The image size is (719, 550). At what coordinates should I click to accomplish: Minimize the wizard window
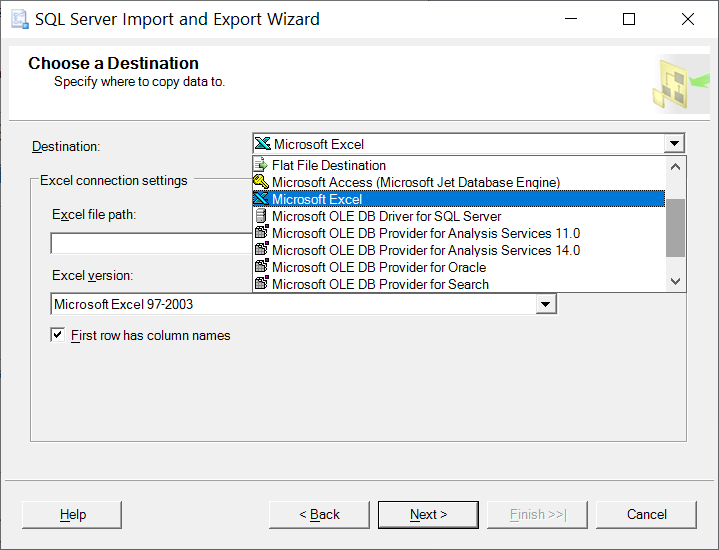click(x=571, y=19)
